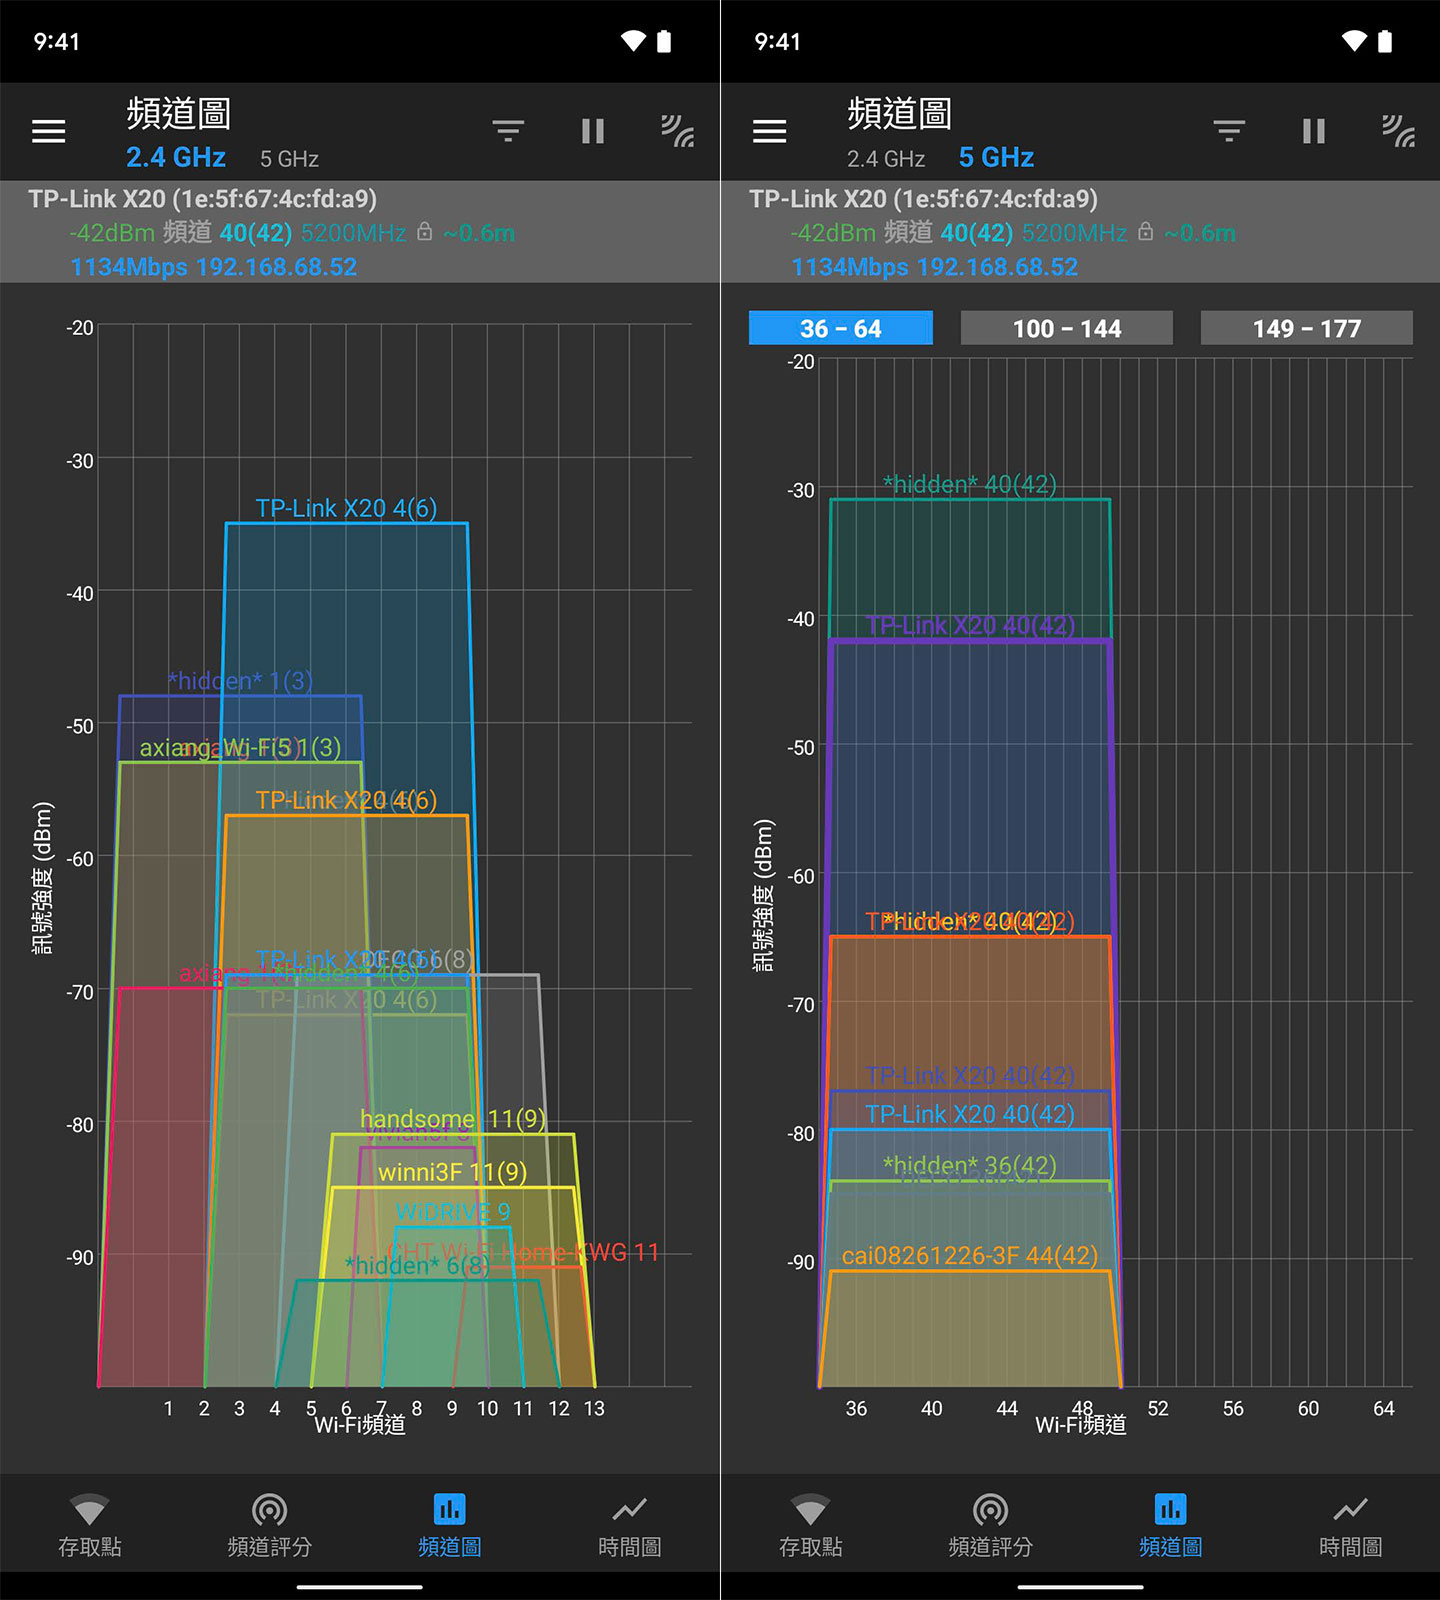
Task: Select handsome 11(9) network label
Action: click(453, 1118)
